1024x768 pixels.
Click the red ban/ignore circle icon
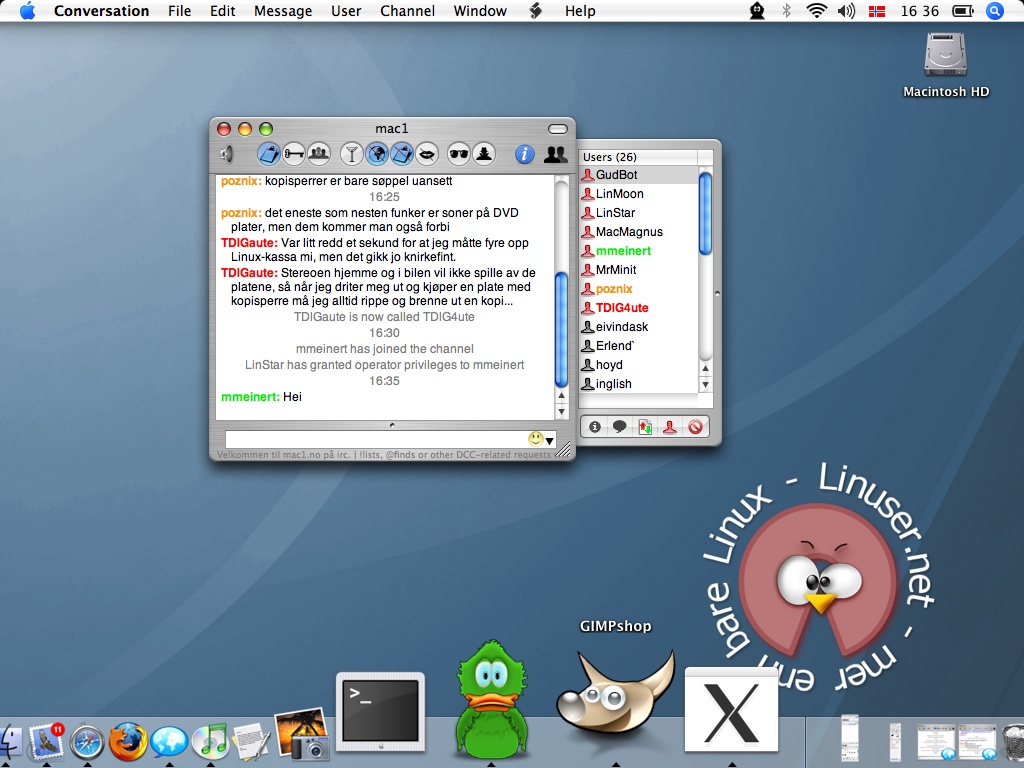tap(695, 427)
